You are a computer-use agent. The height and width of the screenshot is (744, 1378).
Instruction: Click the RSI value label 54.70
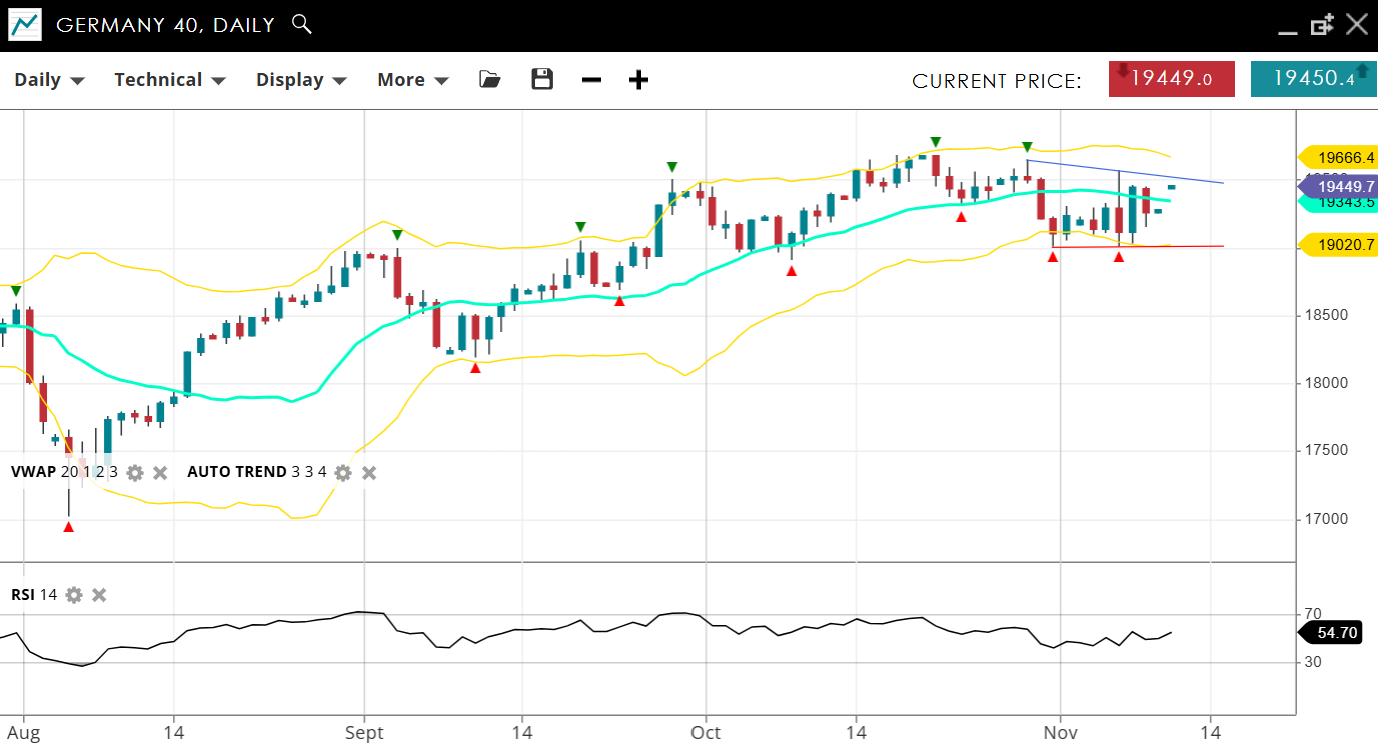click(x=1336, y=633)
